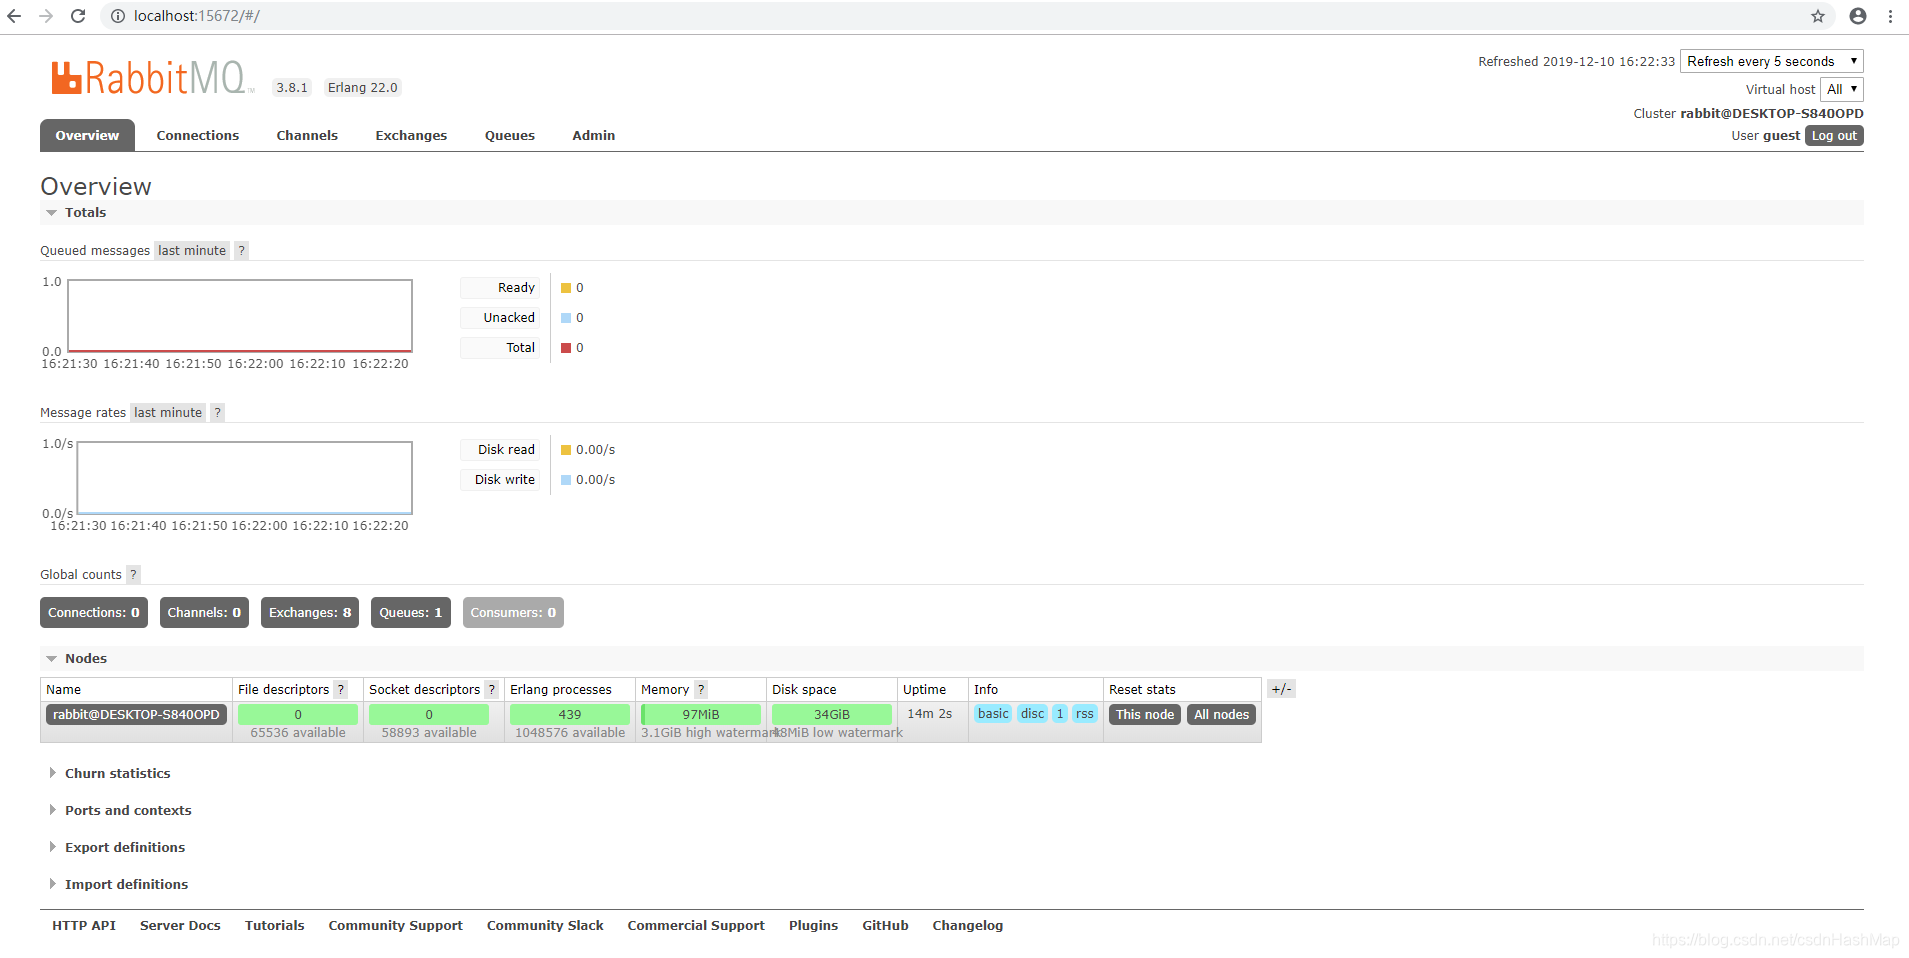This screenshot has width=1909, height=958.
Task: Click the basic info tag
Action: point(993,714)
